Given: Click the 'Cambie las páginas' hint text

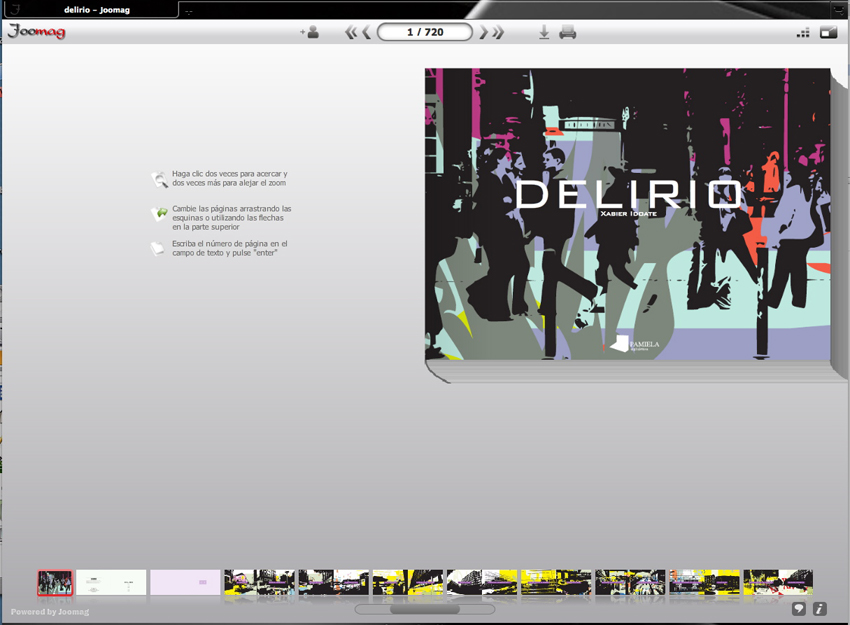Looking at the screenshot, I should (232, 217).
